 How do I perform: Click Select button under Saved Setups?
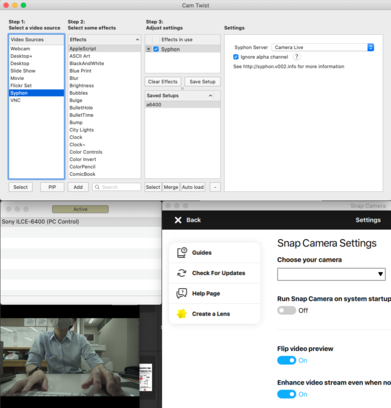coord(153,187)
